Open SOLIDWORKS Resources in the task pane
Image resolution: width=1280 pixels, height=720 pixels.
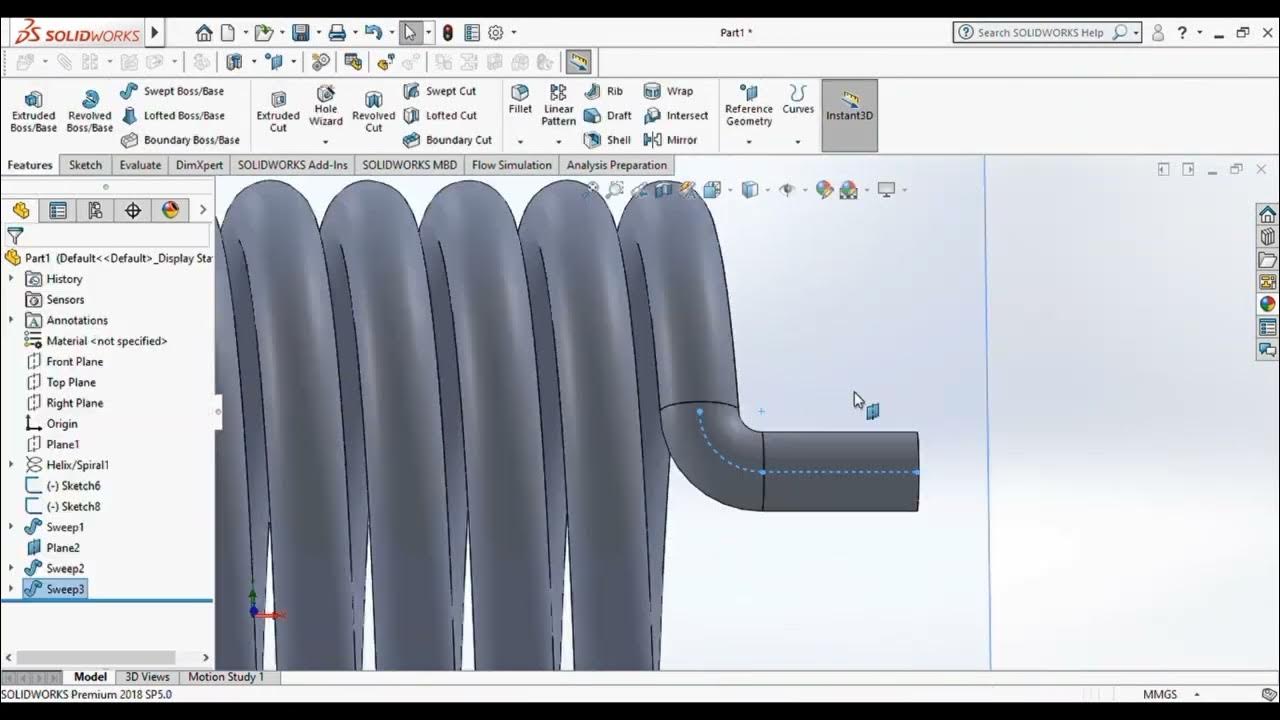(x=1267, y=215)
